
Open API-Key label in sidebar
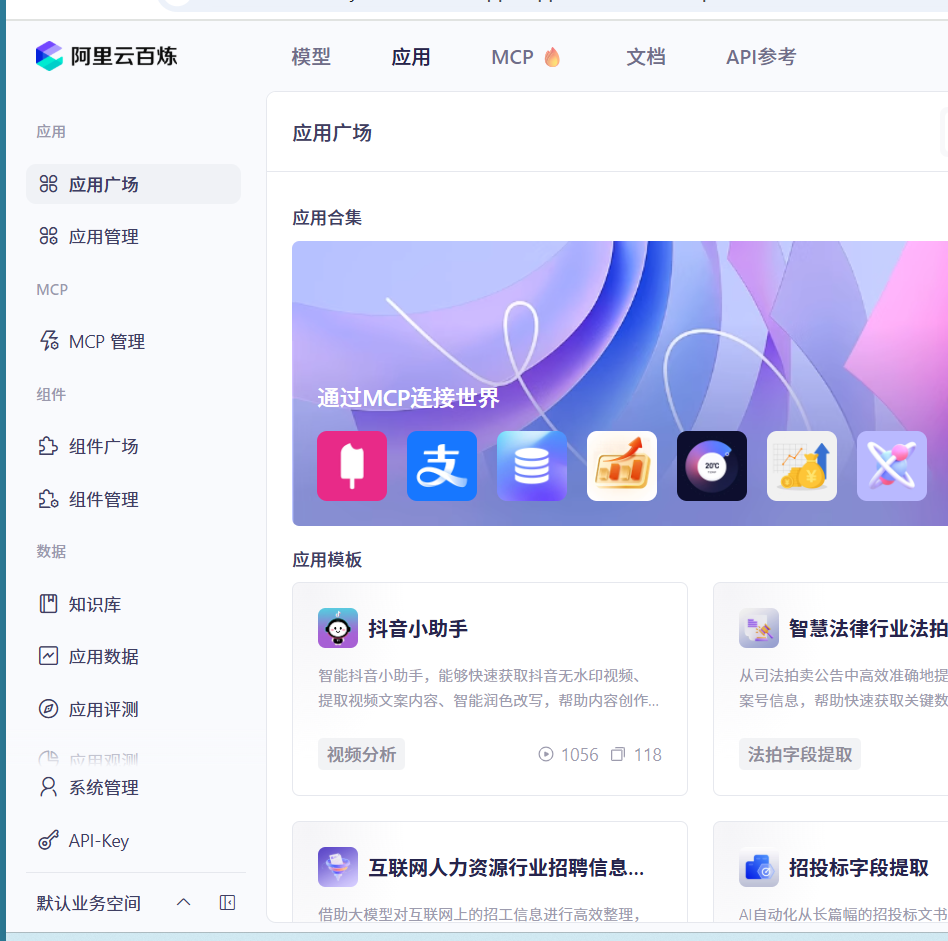click(x=99, y=841)
